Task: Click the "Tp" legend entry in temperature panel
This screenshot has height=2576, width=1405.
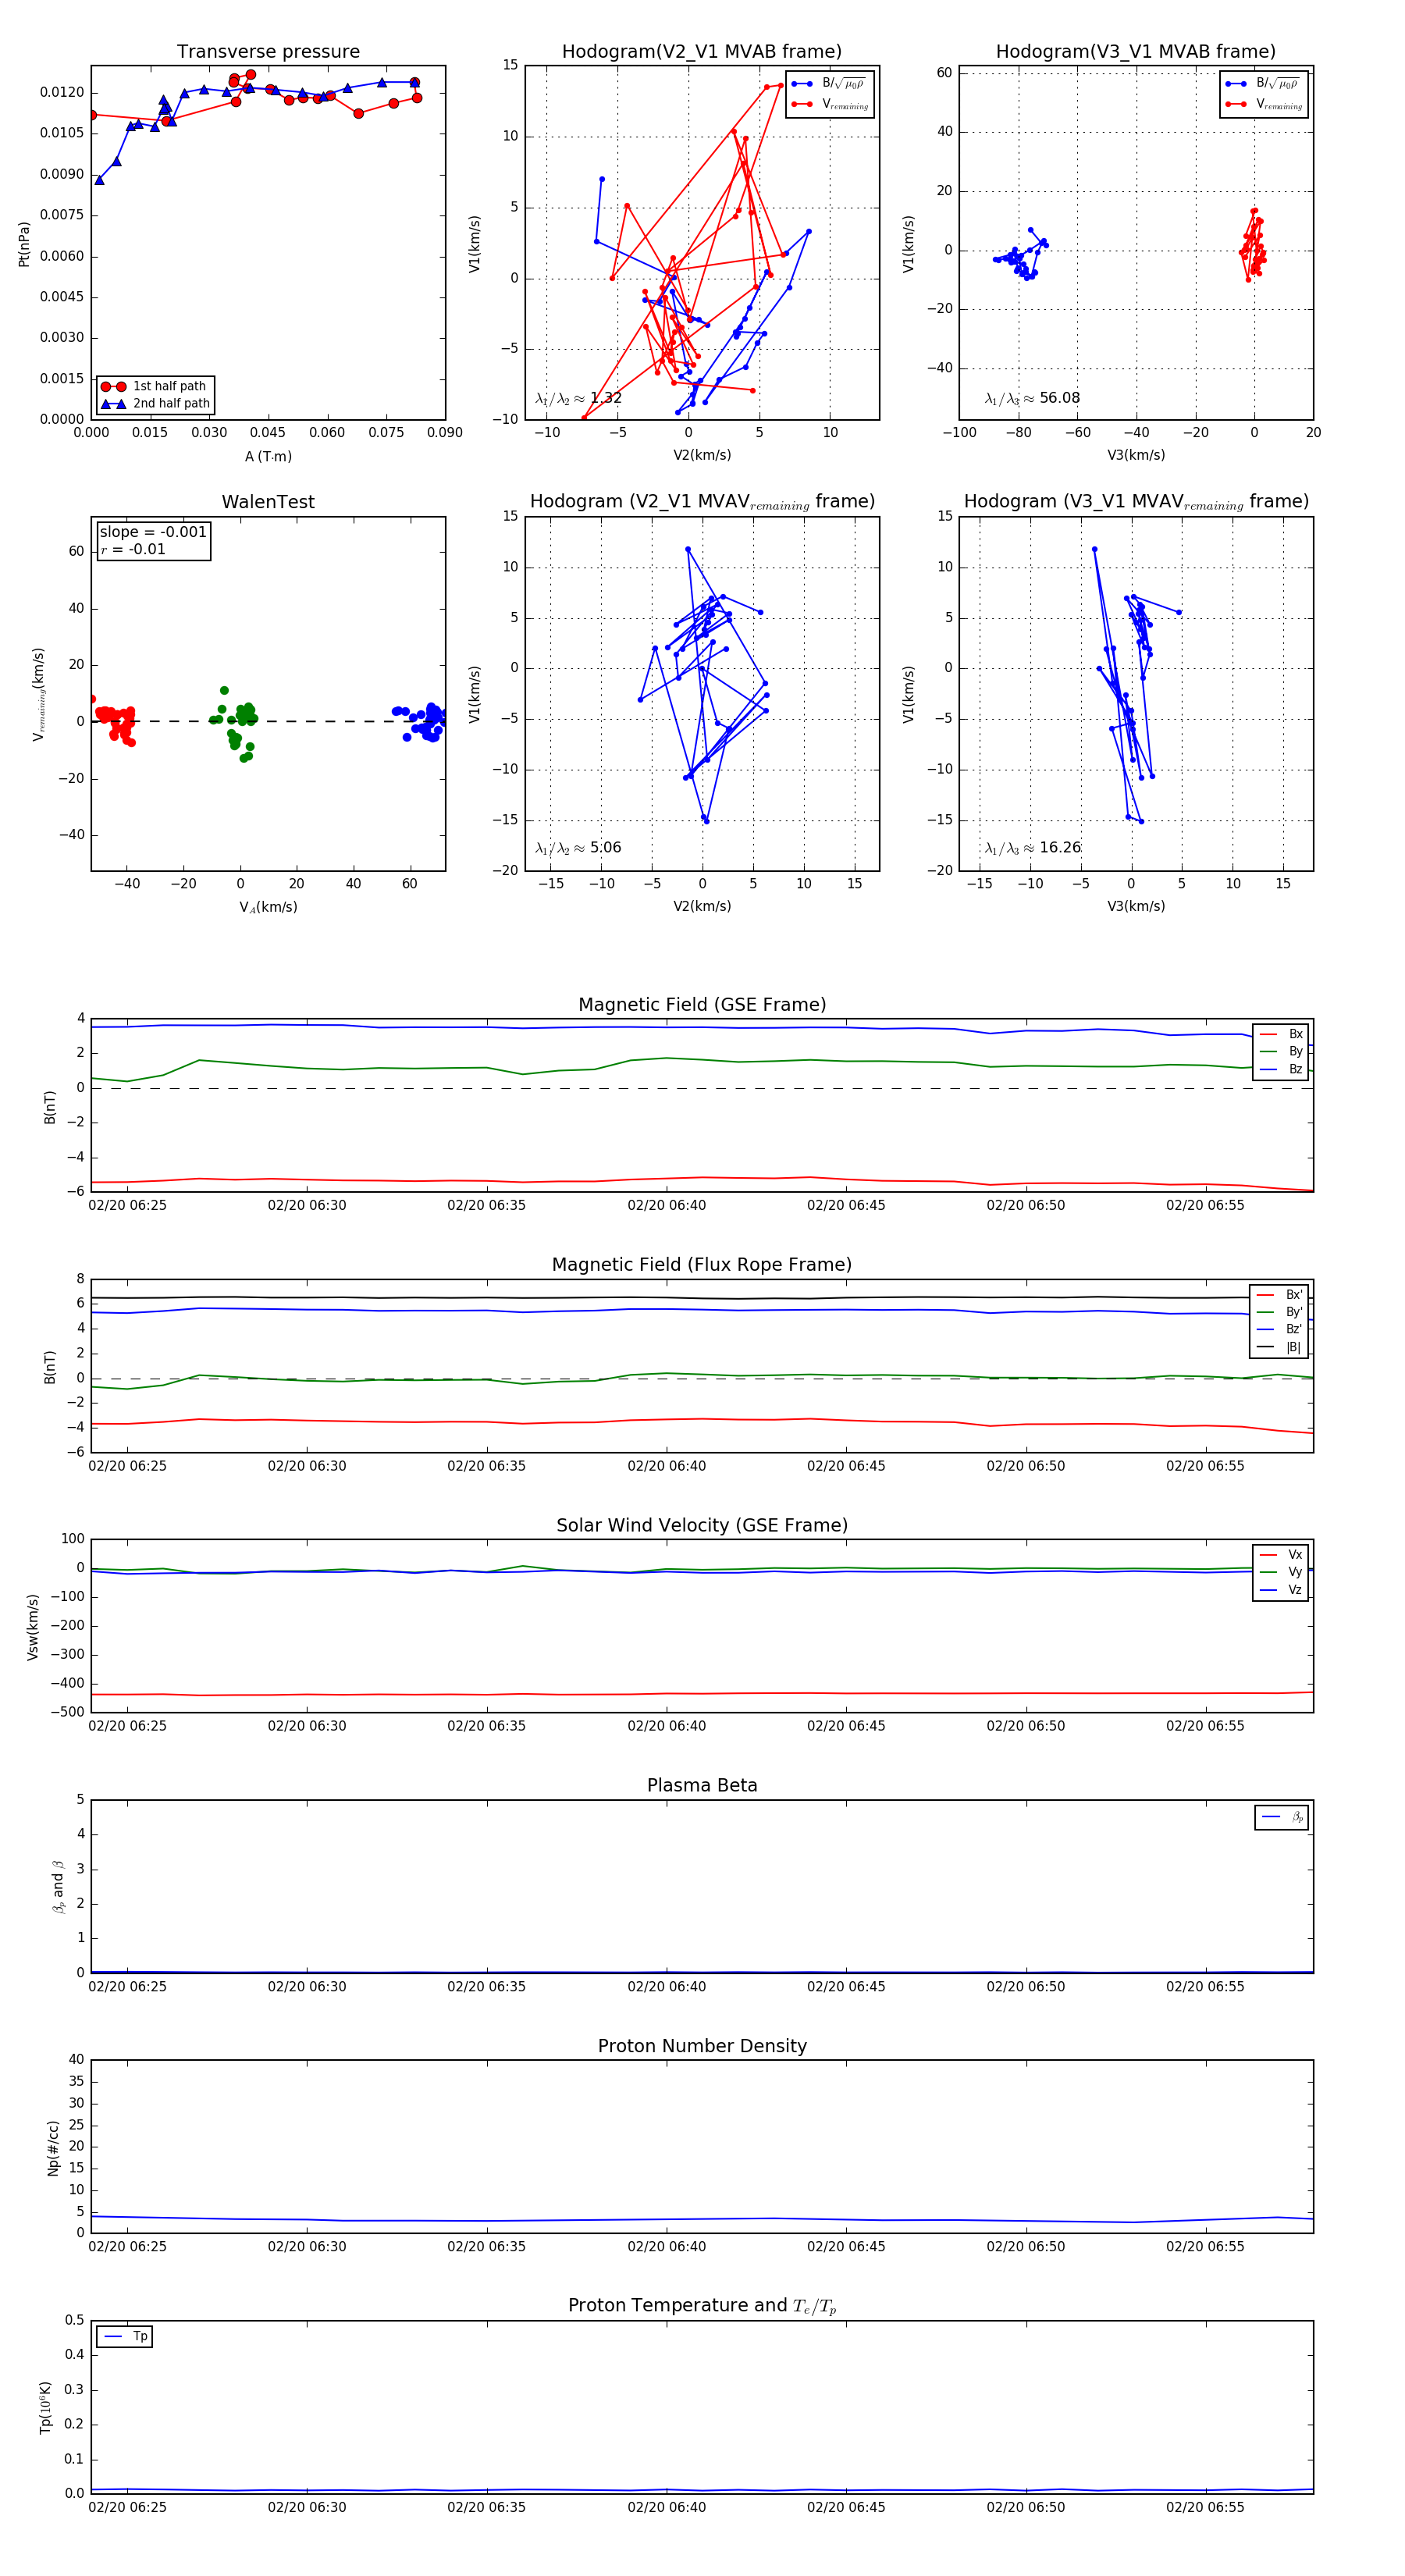Action: (125, 2337)
